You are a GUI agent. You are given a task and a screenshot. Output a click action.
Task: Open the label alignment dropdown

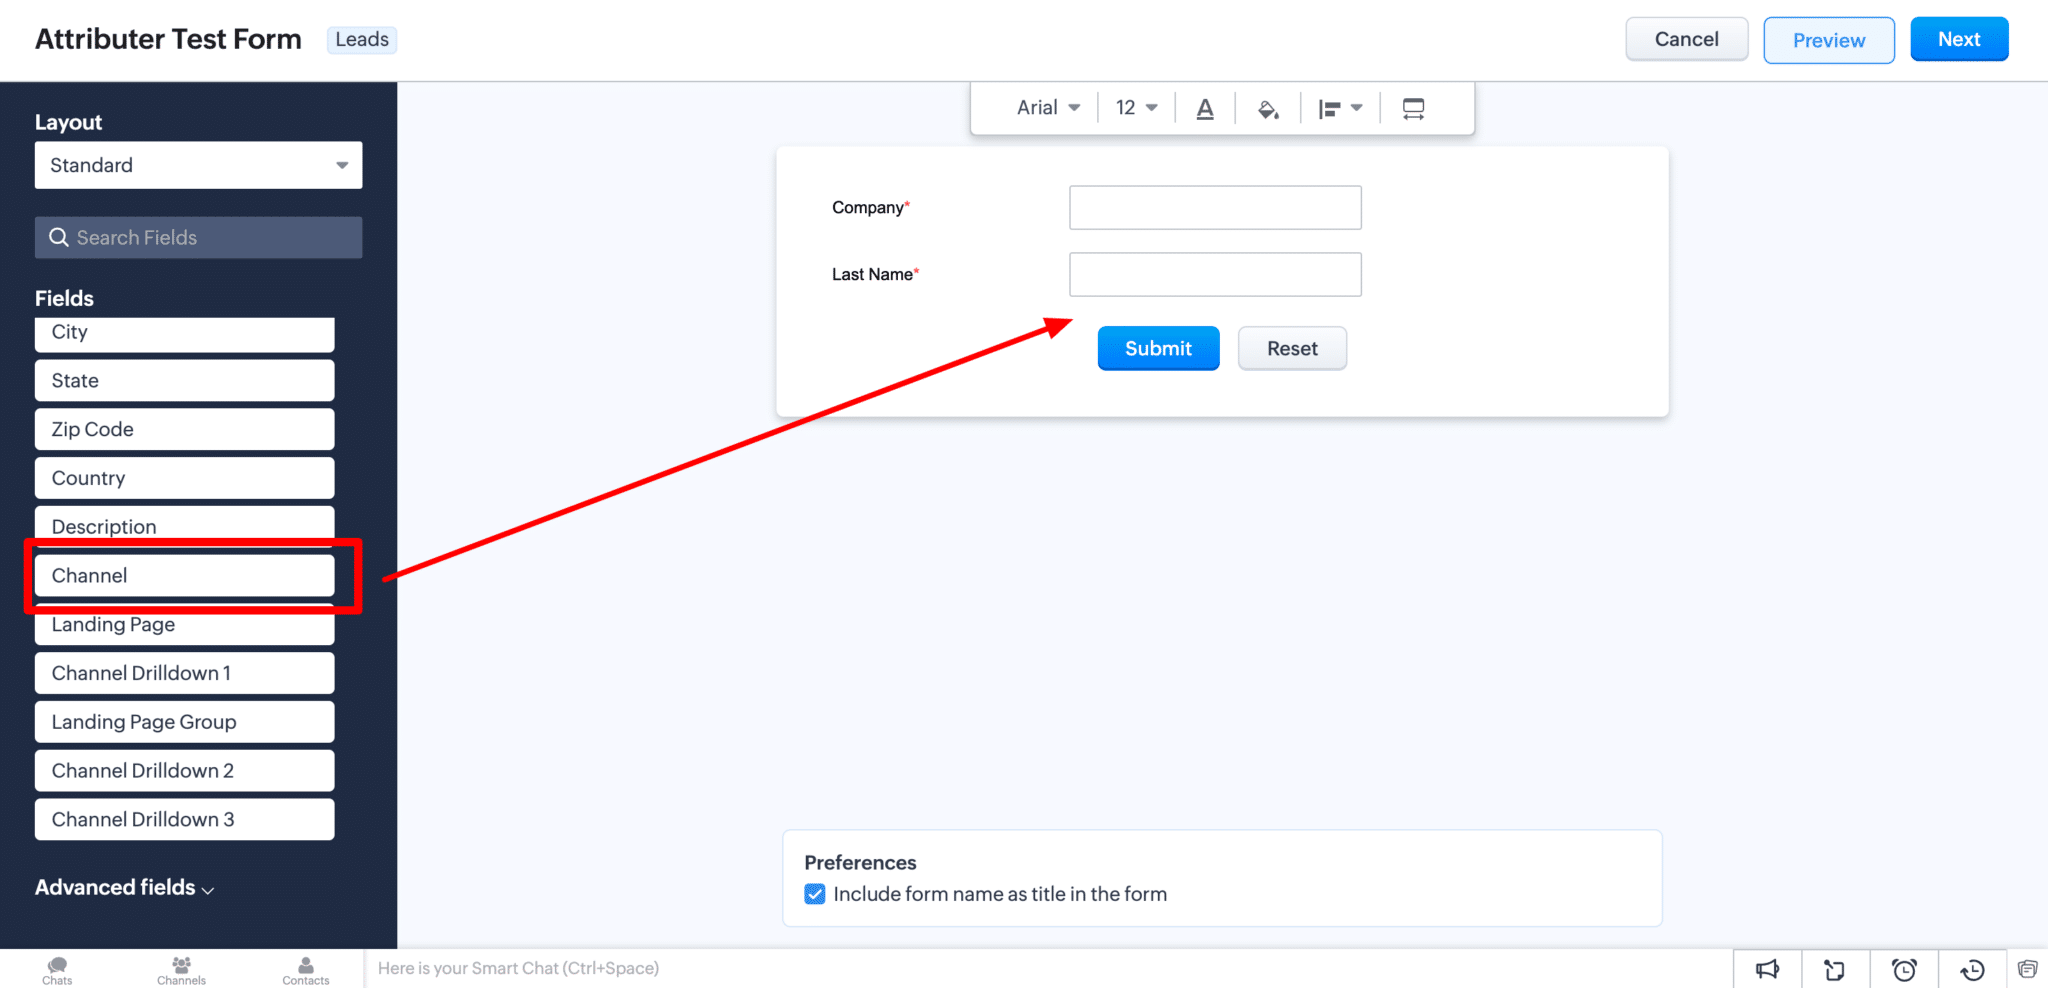click(x=1340, y=109)
